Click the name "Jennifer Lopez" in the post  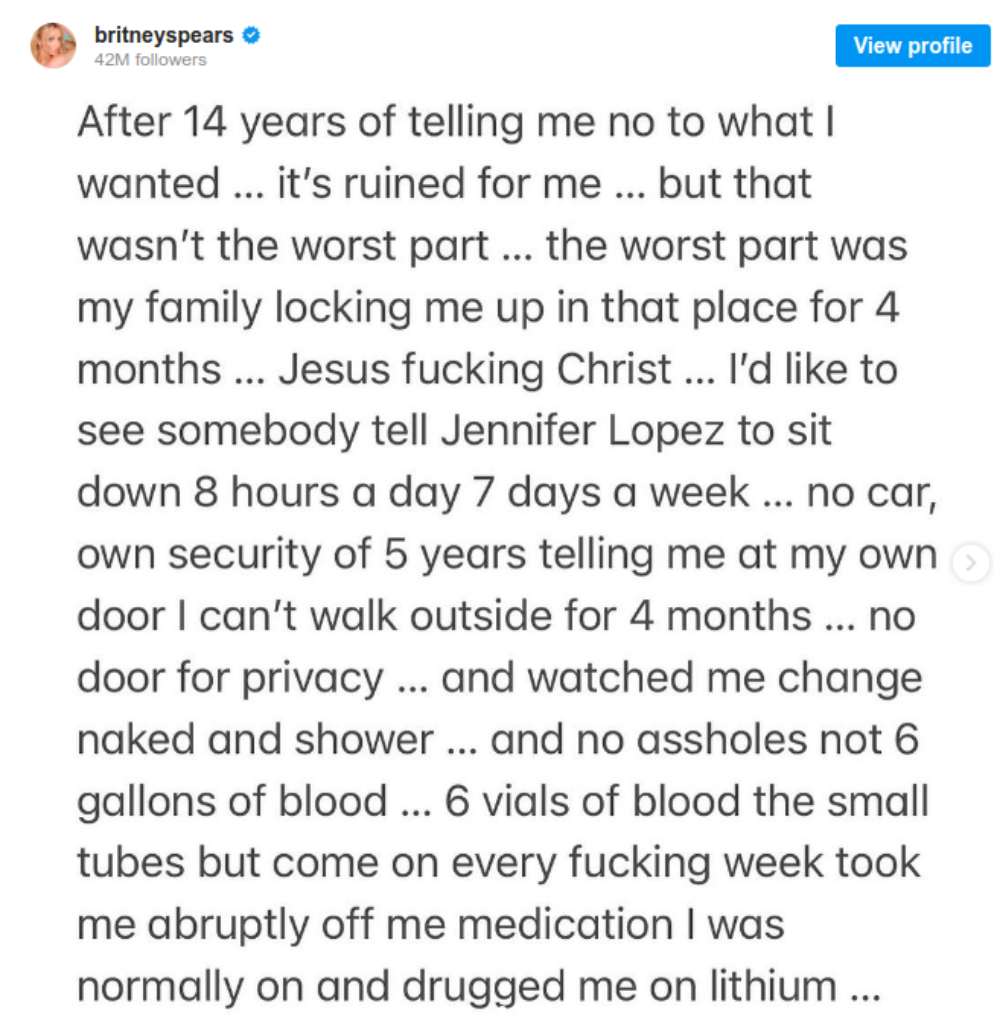(x=557, y=431)
